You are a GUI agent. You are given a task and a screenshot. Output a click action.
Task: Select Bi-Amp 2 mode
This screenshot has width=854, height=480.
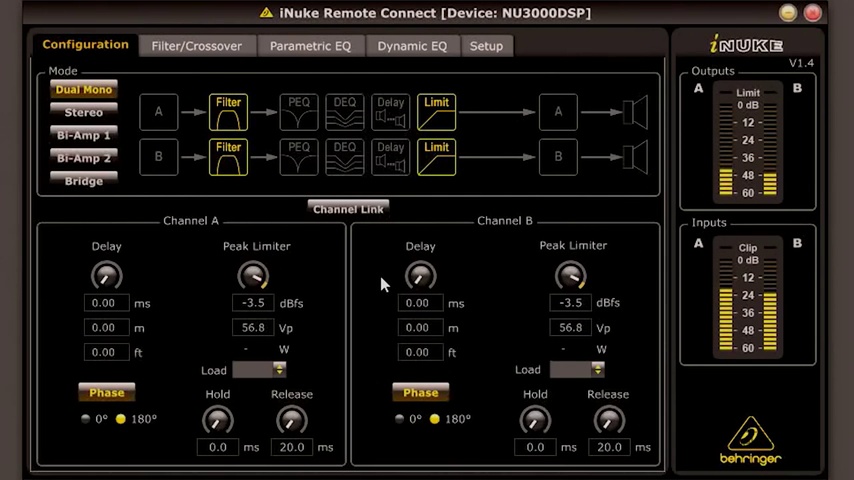83,158
